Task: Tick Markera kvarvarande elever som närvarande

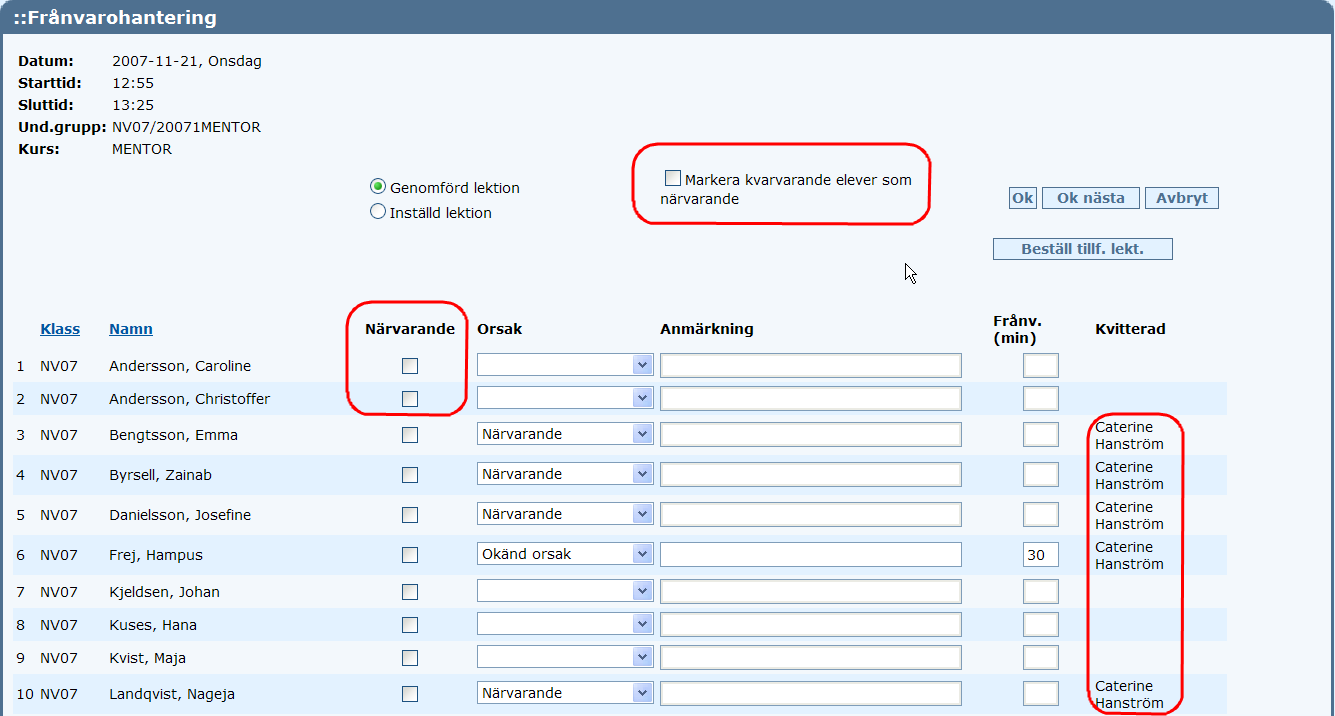Action: click(x=673, y=179)
